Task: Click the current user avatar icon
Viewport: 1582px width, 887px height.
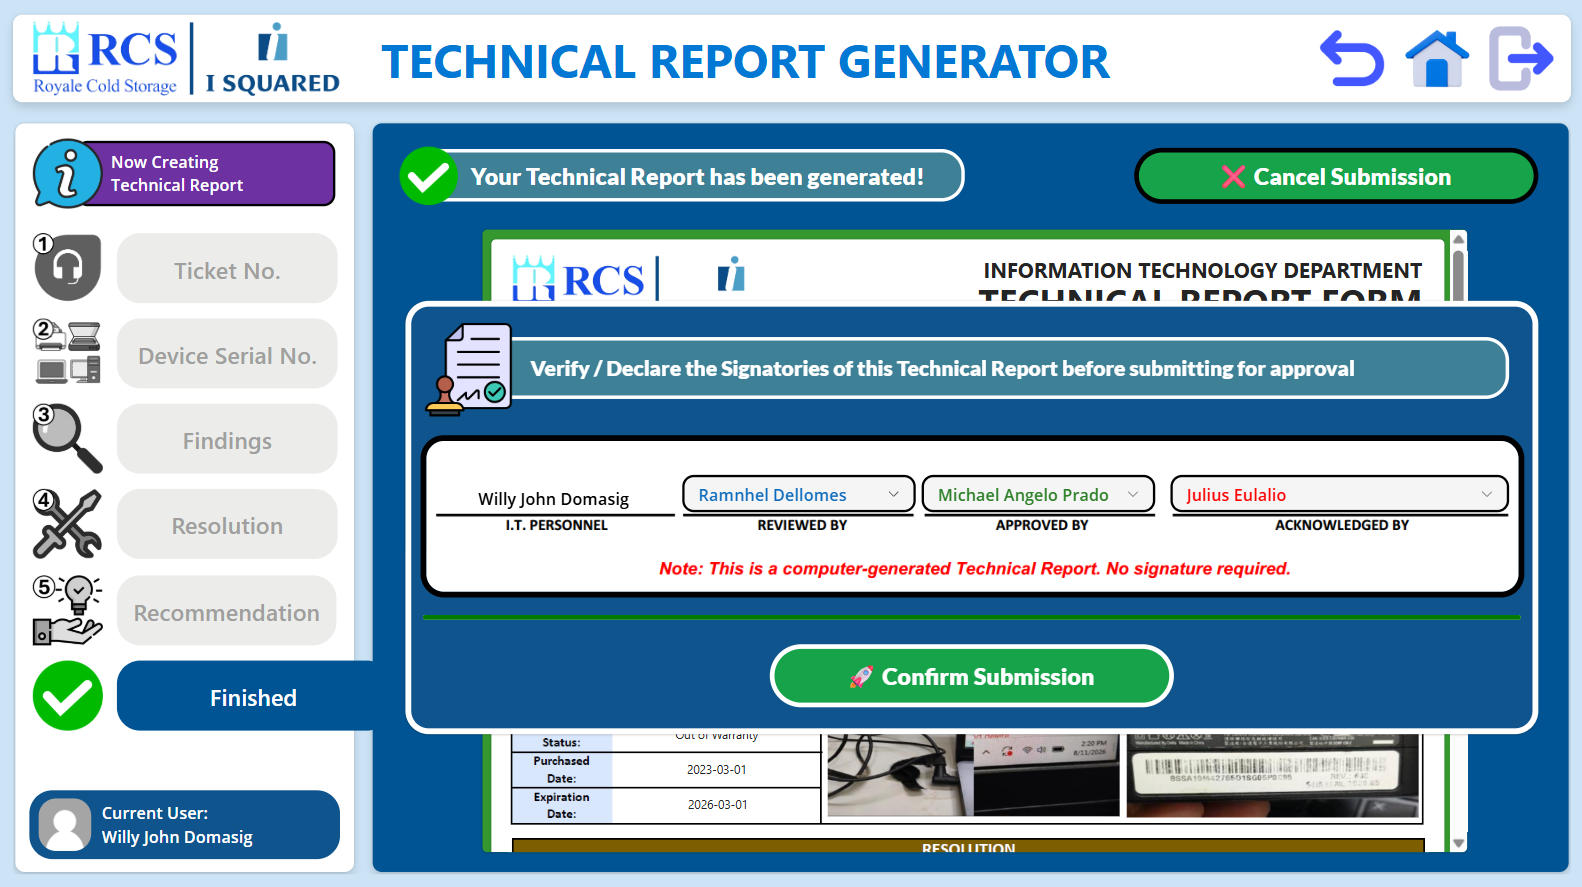Action: click(x=65, y=825)
